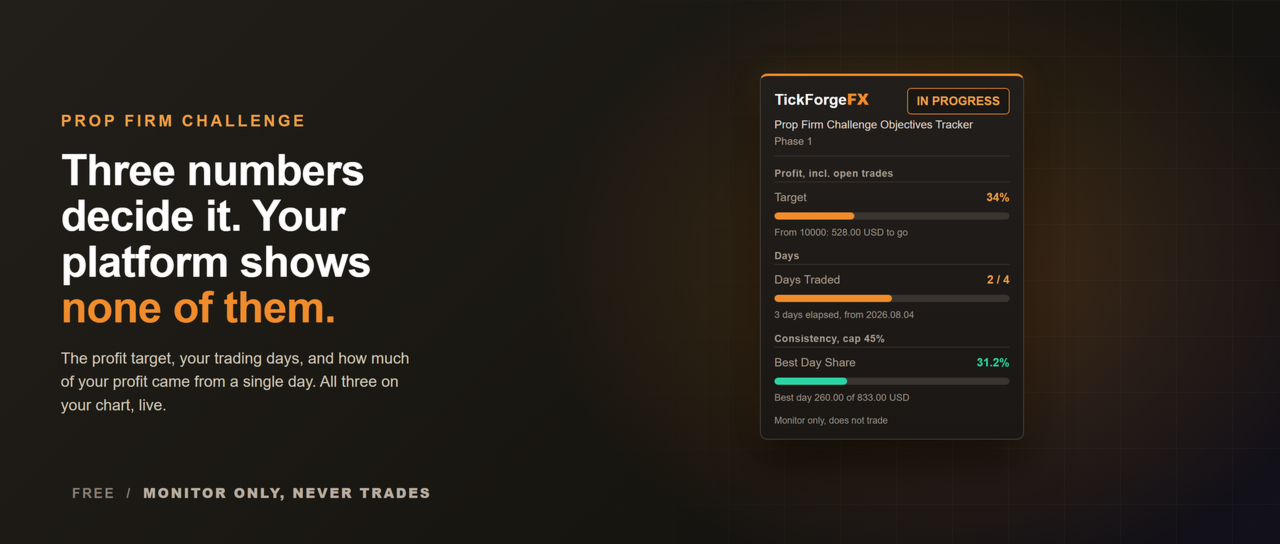The height and width of the screenshot is (544, 1280).
Task: Click 'MONITOR ONLY, NEVER TRADES' text
Action: [287, 493]
